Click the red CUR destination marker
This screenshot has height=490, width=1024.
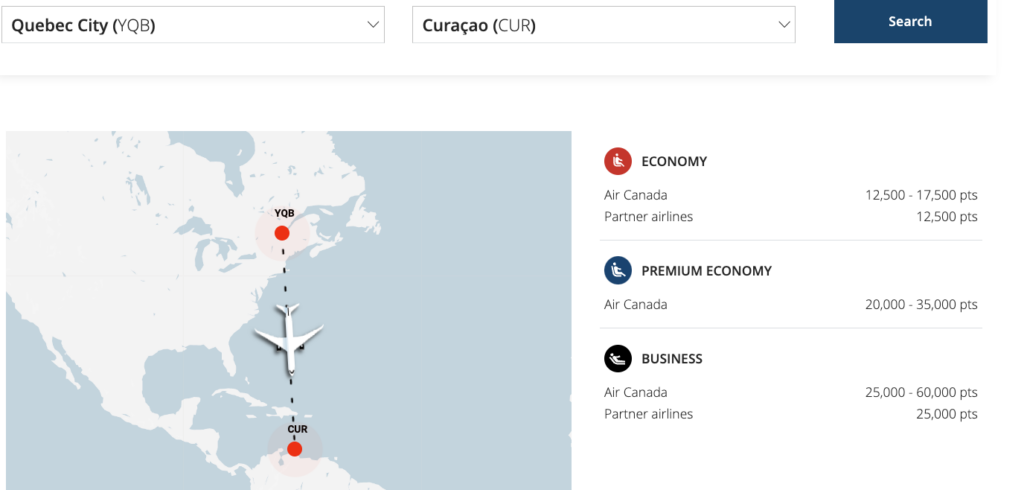pyautogui.click(x=294, y=449)
